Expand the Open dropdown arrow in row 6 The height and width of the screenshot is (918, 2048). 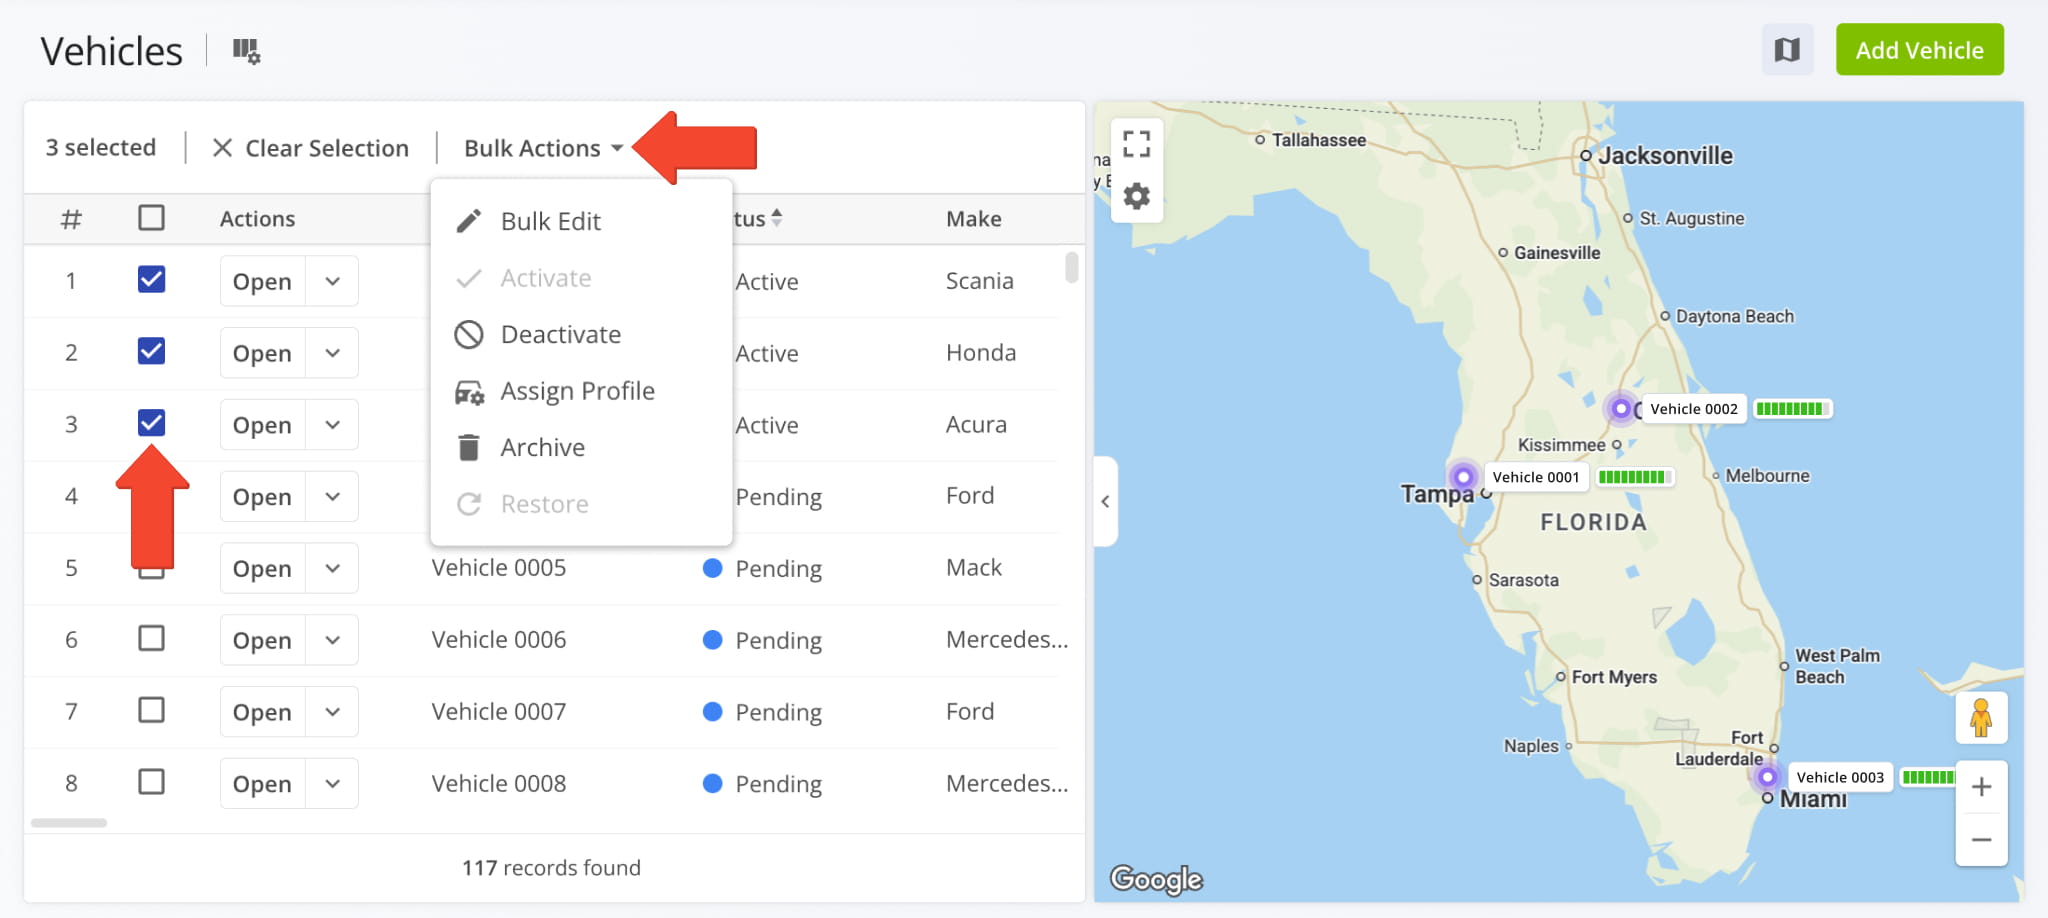point(332,640)
